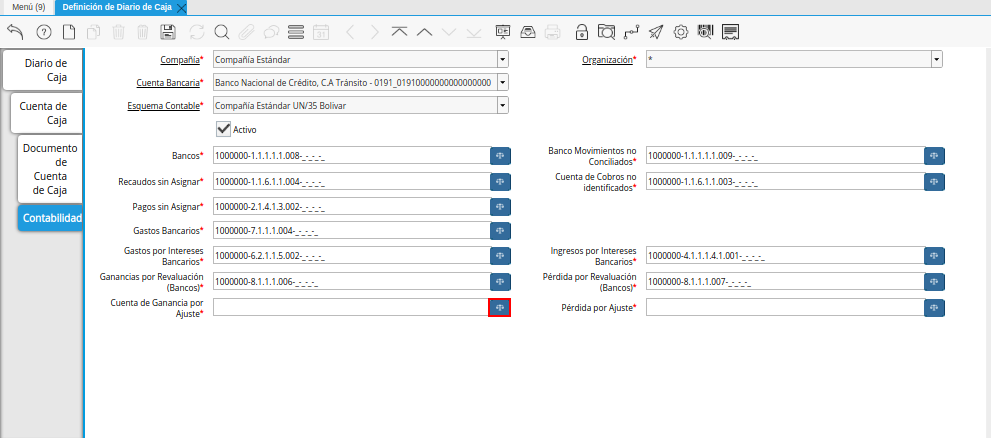Screen dimensions: 991x438
Task: Switch to the Menú (9) tab
Action: tap(28, 8)
